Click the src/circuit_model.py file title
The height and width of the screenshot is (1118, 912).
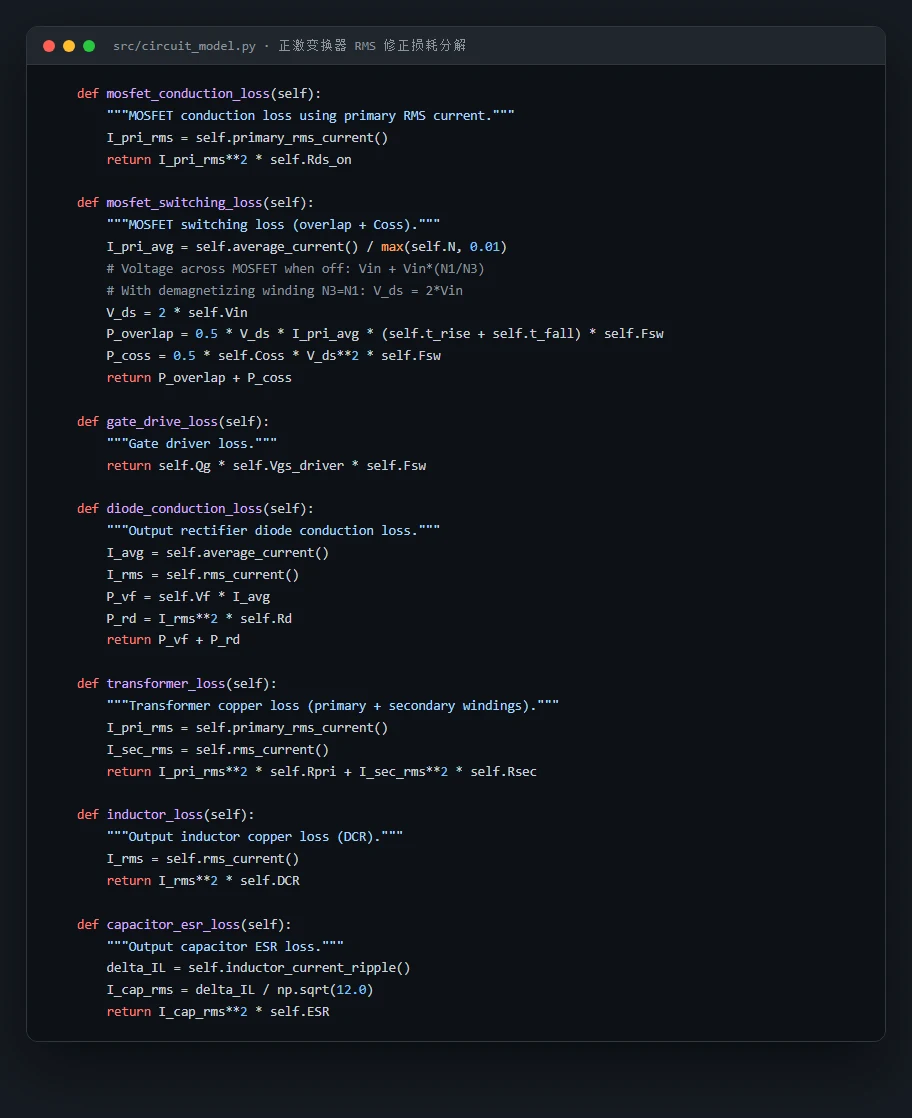point(184,46)
